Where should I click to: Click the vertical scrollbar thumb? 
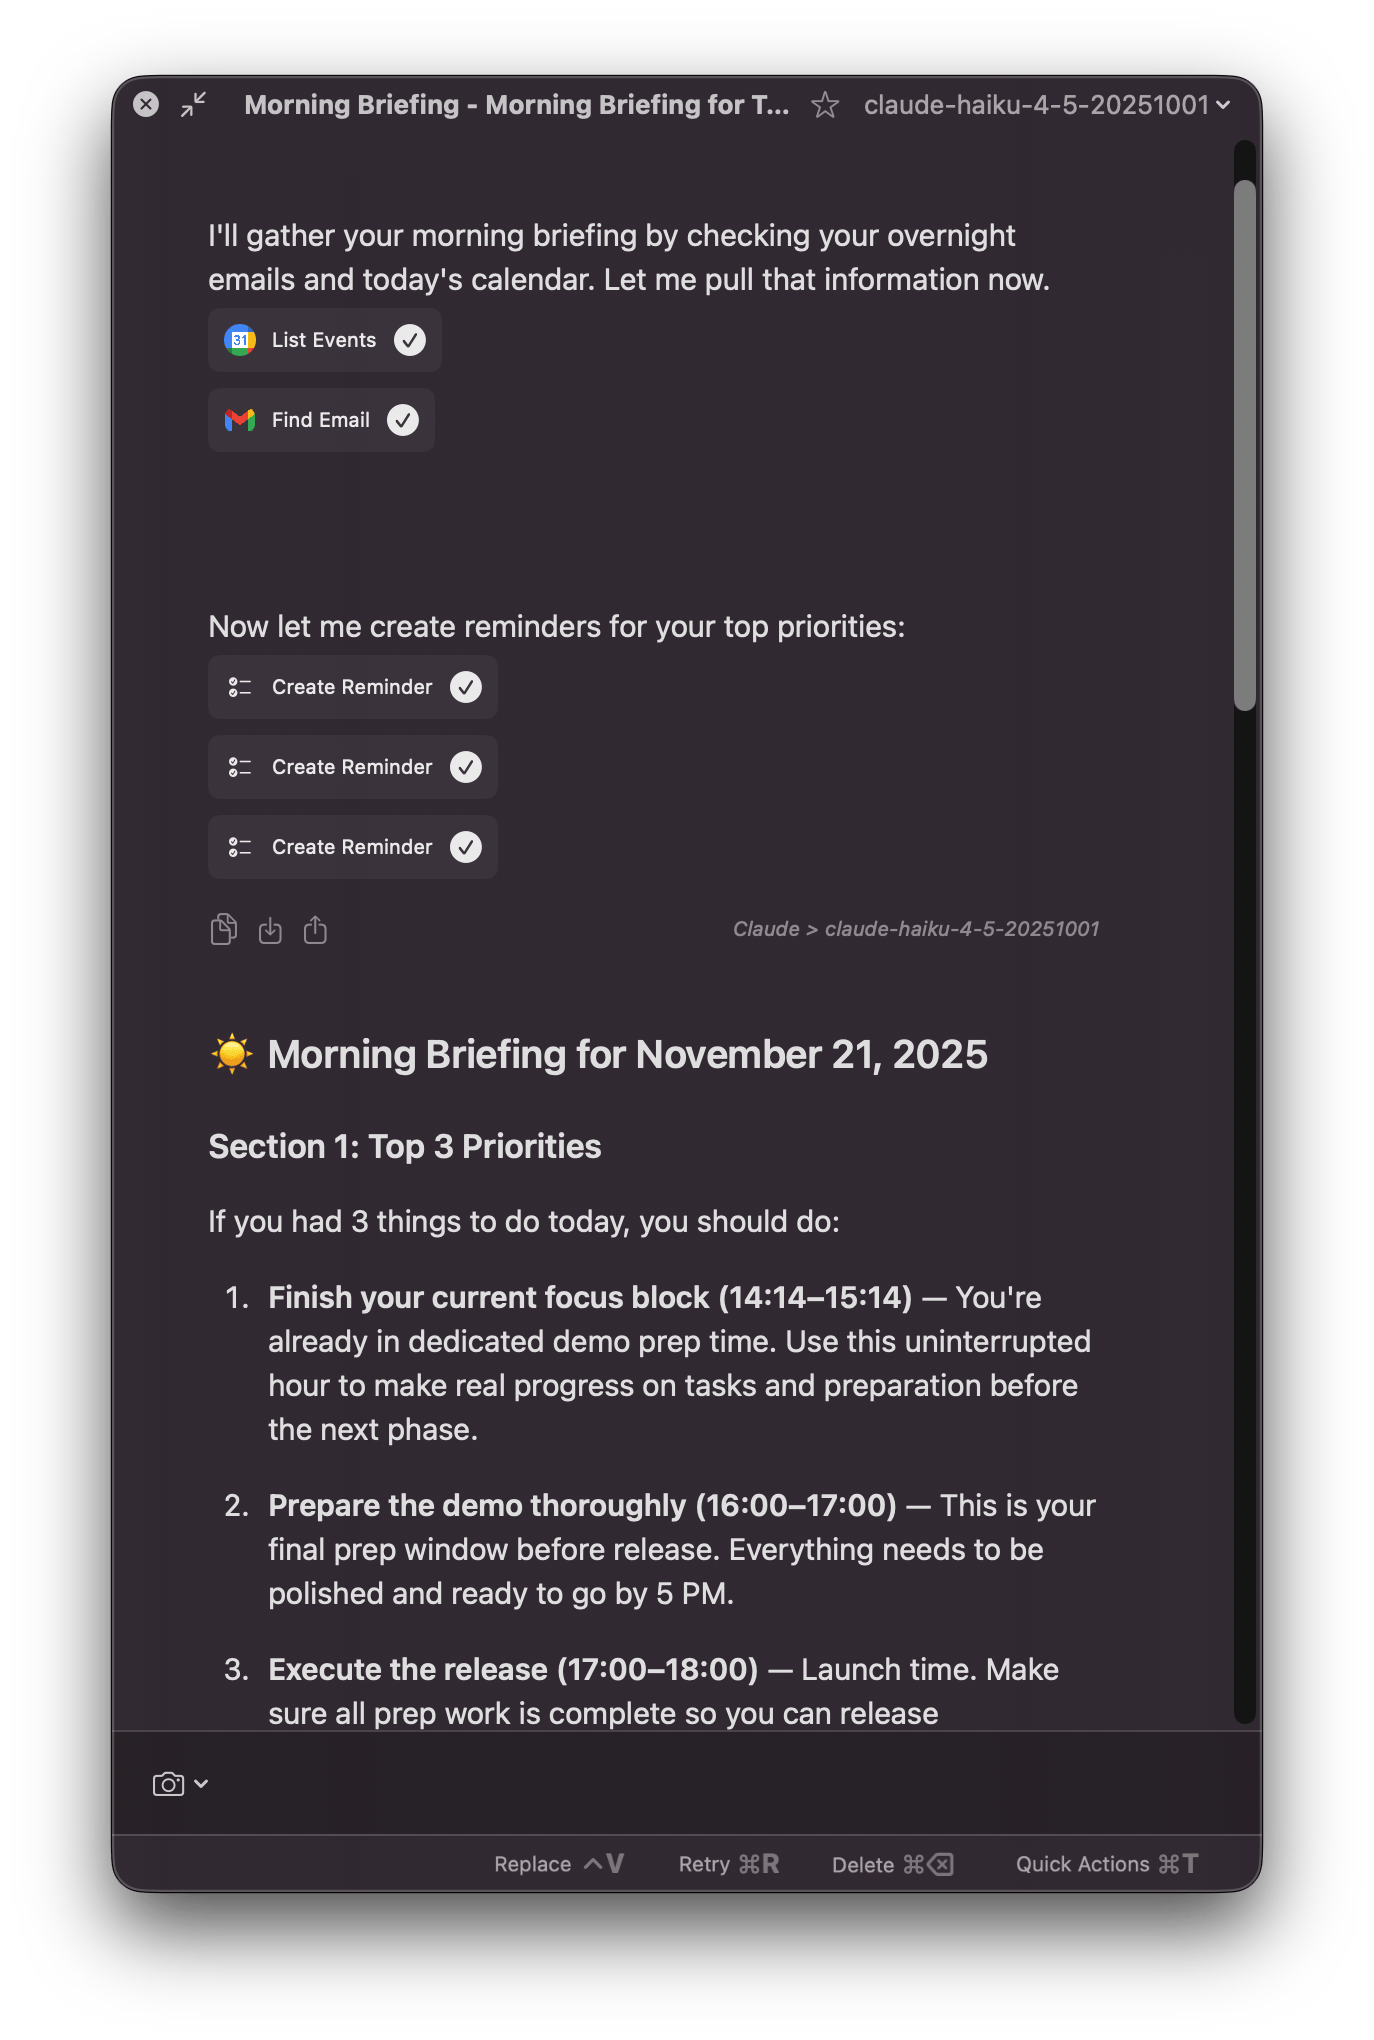1244,445
